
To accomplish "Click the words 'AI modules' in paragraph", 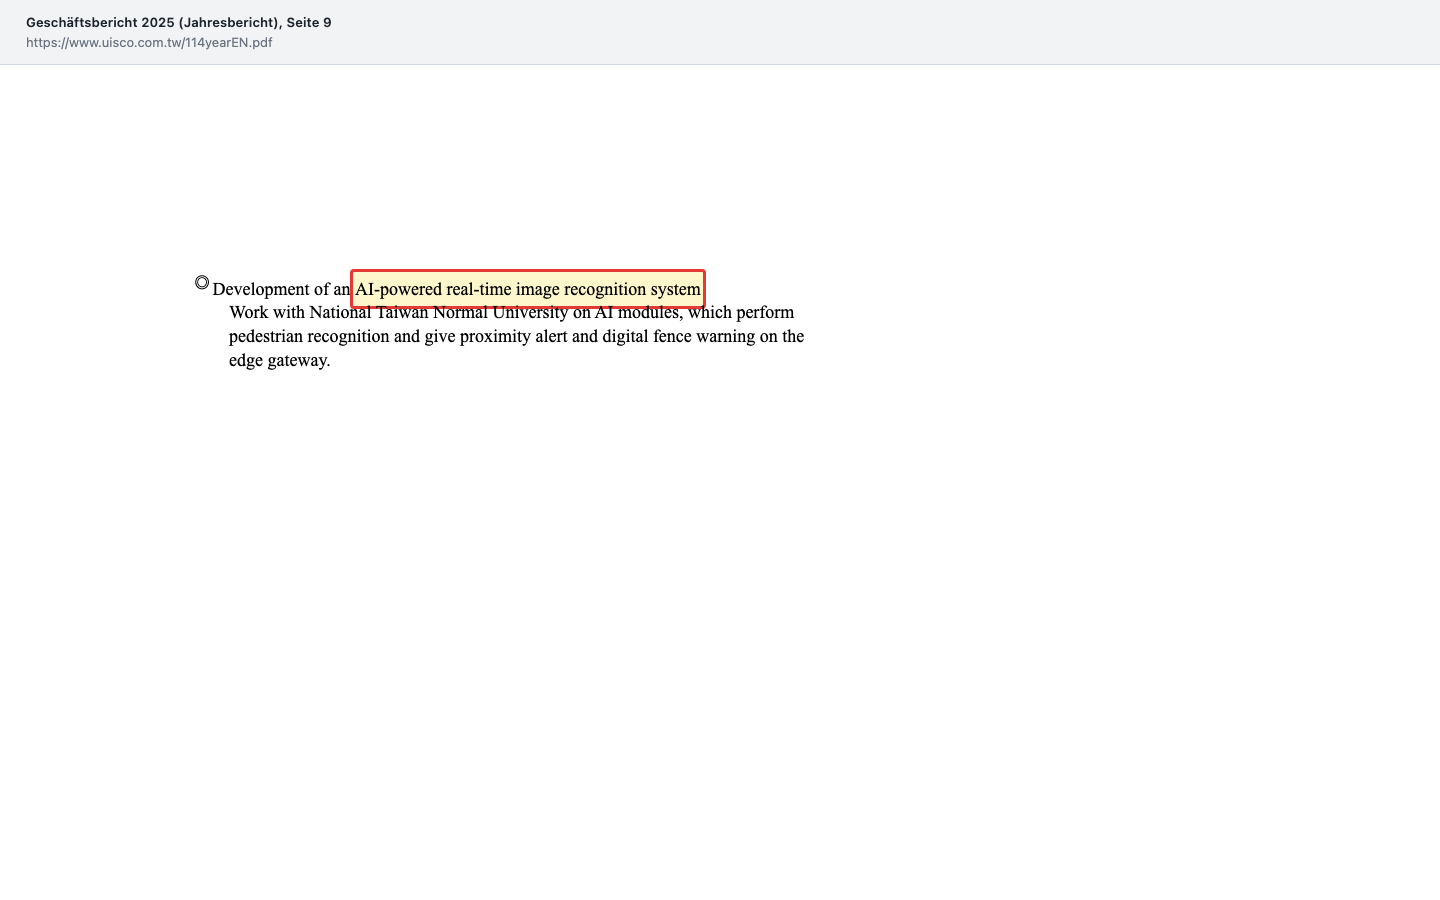I will 637,312.
